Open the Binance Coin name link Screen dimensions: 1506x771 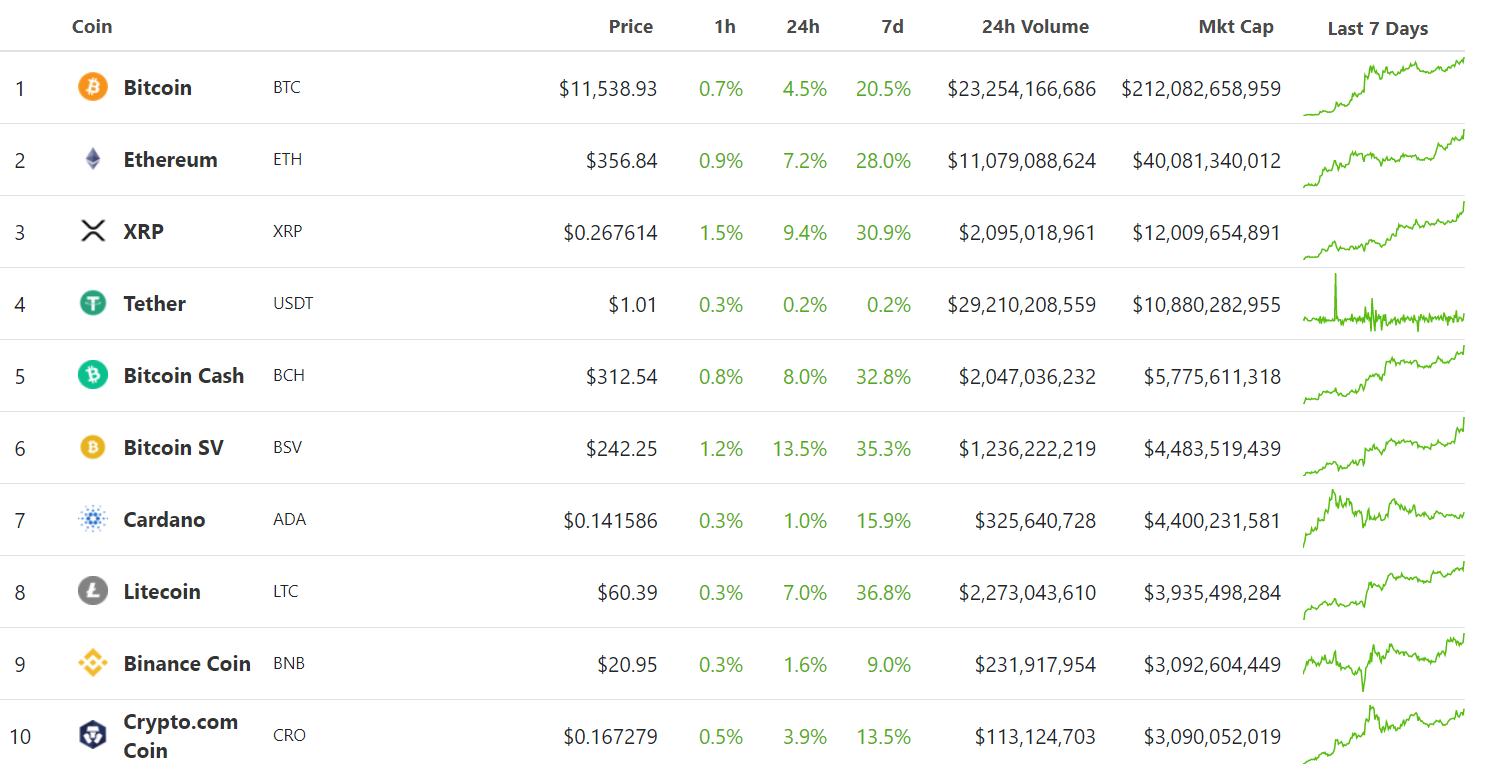(186, 663)
